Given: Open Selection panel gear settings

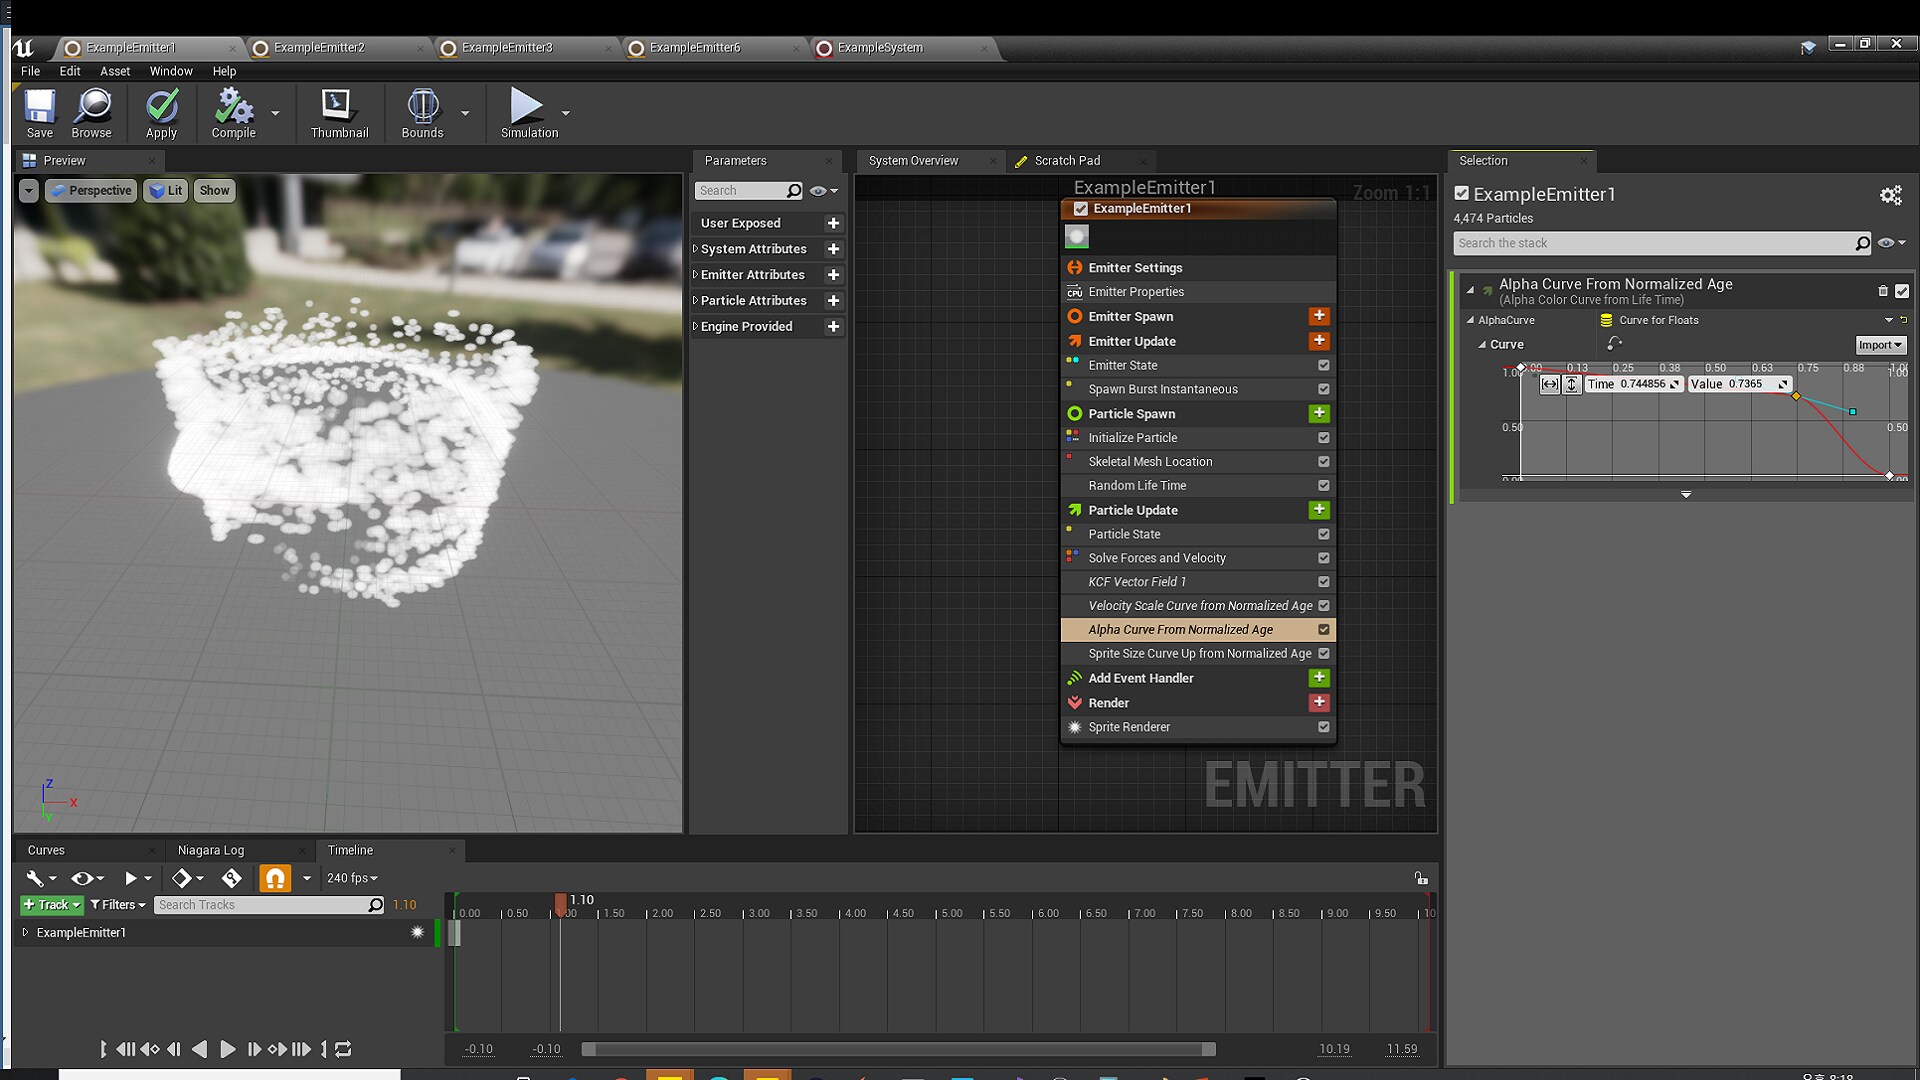Looking at the screenshot, I should 1890,196.
